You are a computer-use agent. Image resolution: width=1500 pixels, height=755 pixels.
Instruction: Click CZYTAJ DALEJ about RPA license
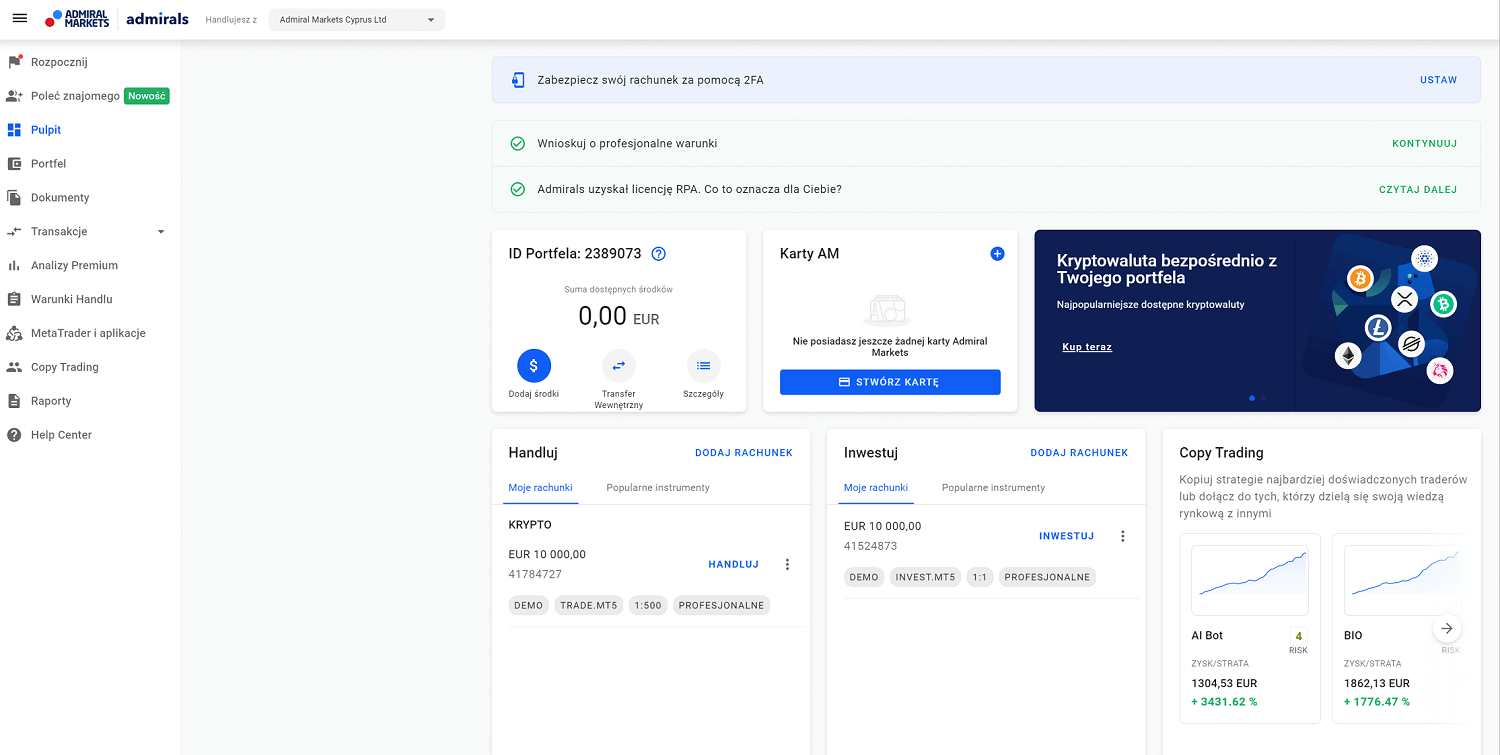[1418, 190]
